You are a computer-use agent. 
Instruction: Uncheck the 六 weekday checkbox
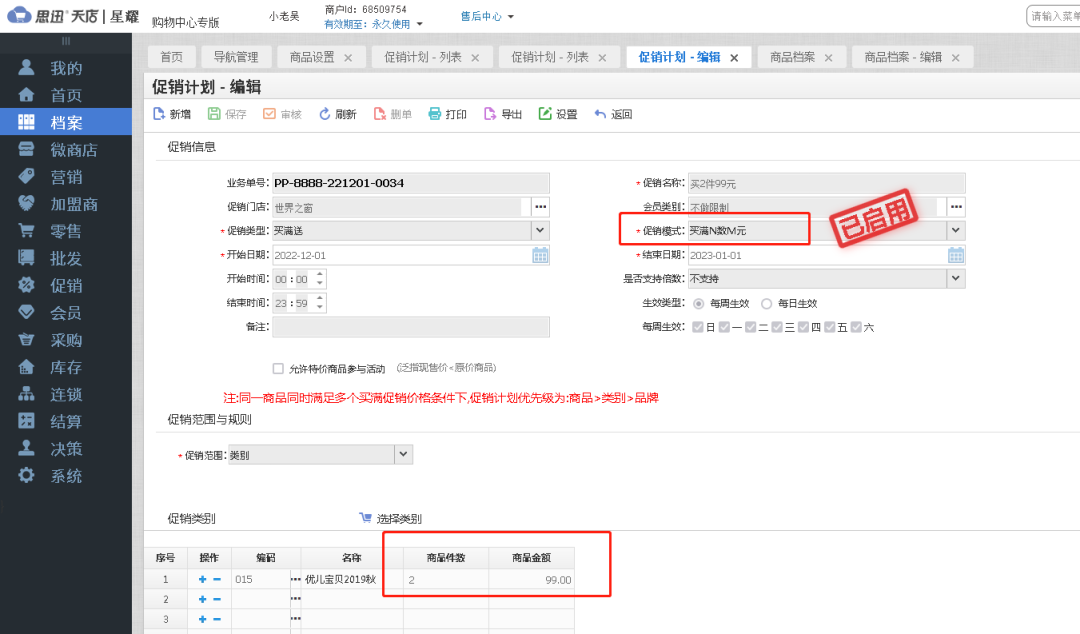pyautogui.click(x=855, y=326)
